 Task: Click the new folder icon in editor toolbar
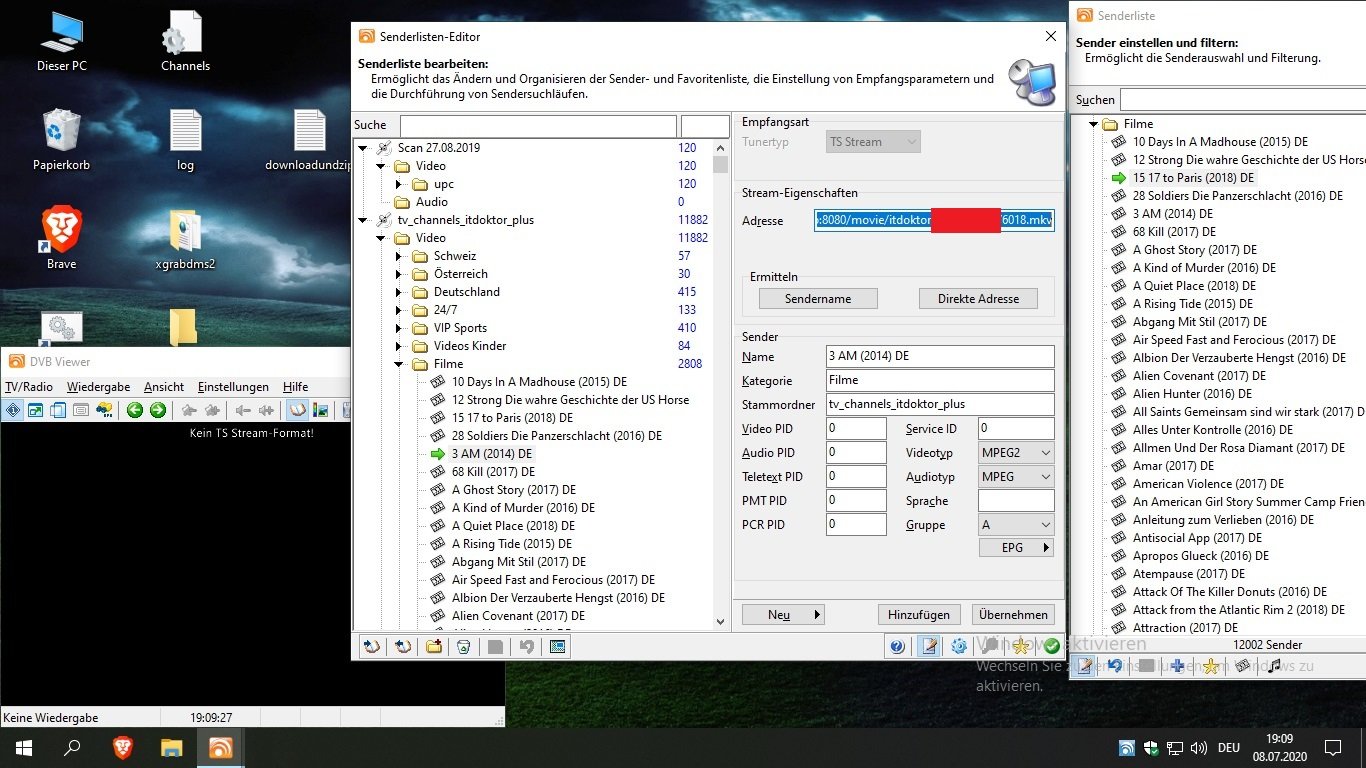[434, 647]
